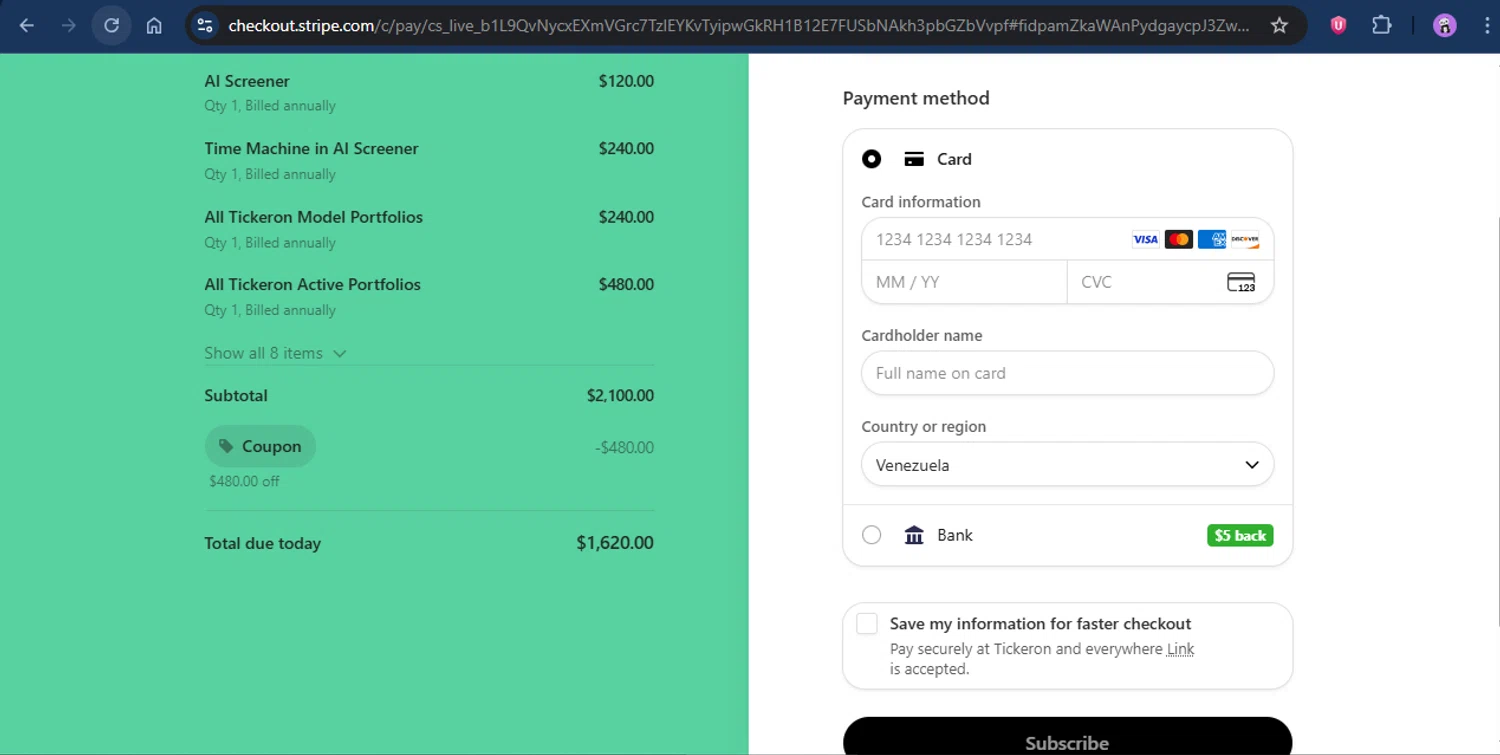
Task: Click Time Machine in AI Screener item
Action: pos(311,148)
